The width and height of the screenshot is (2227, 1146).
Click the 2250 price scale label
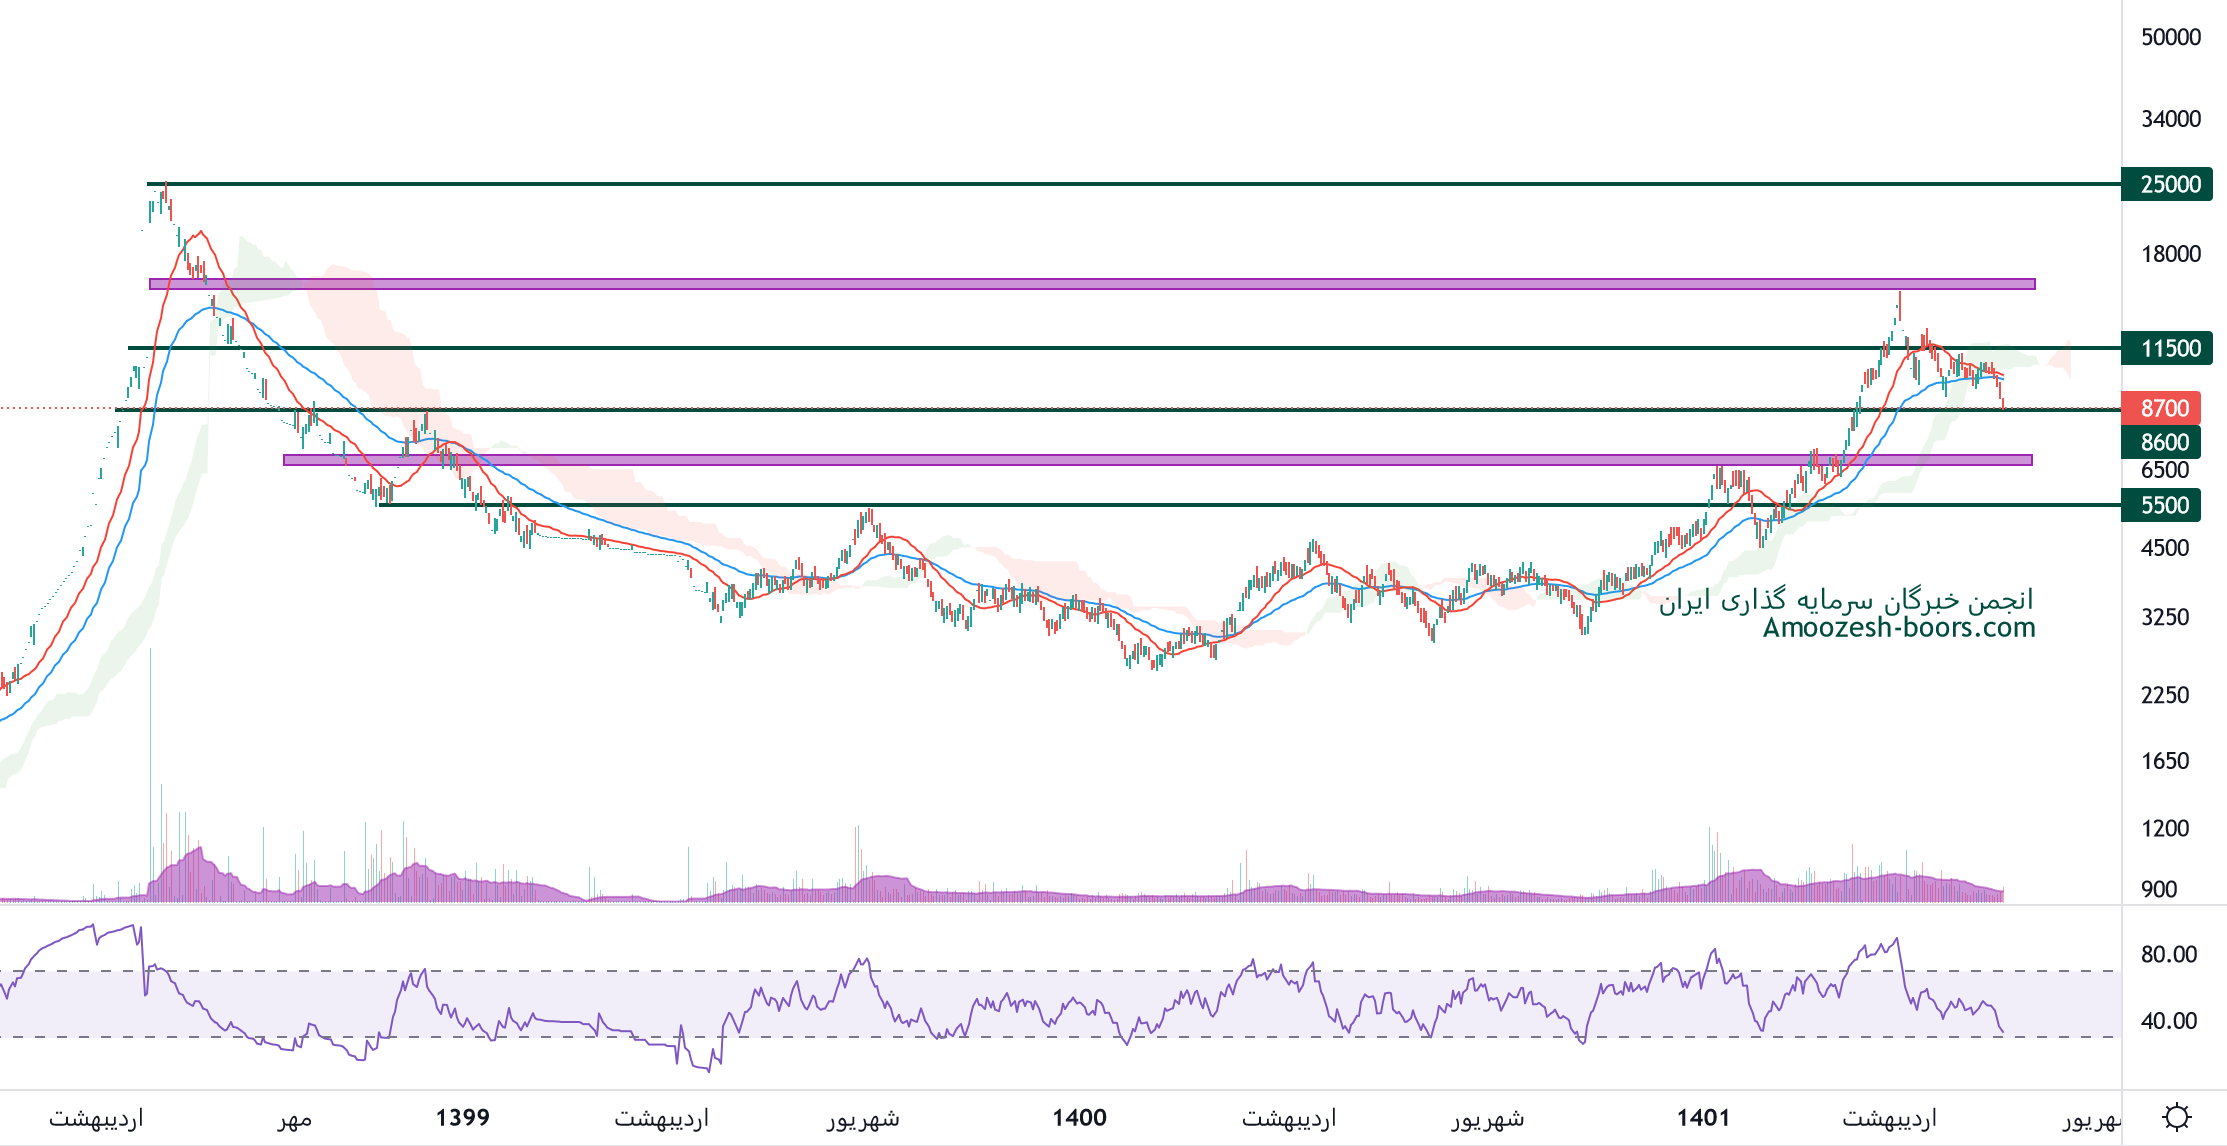tap(2165, 695)
